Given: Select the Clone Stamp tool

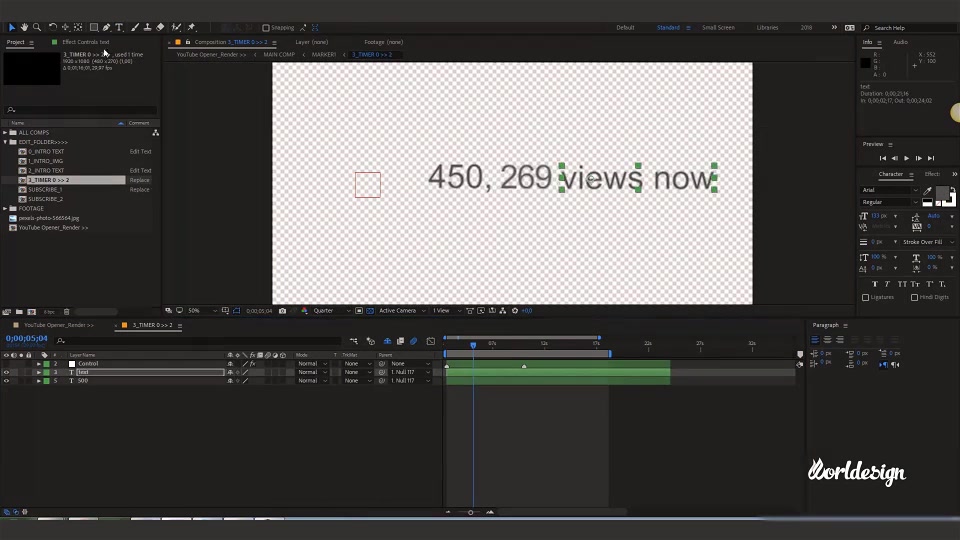Looking at the screenshot, I should pos(148,28).
